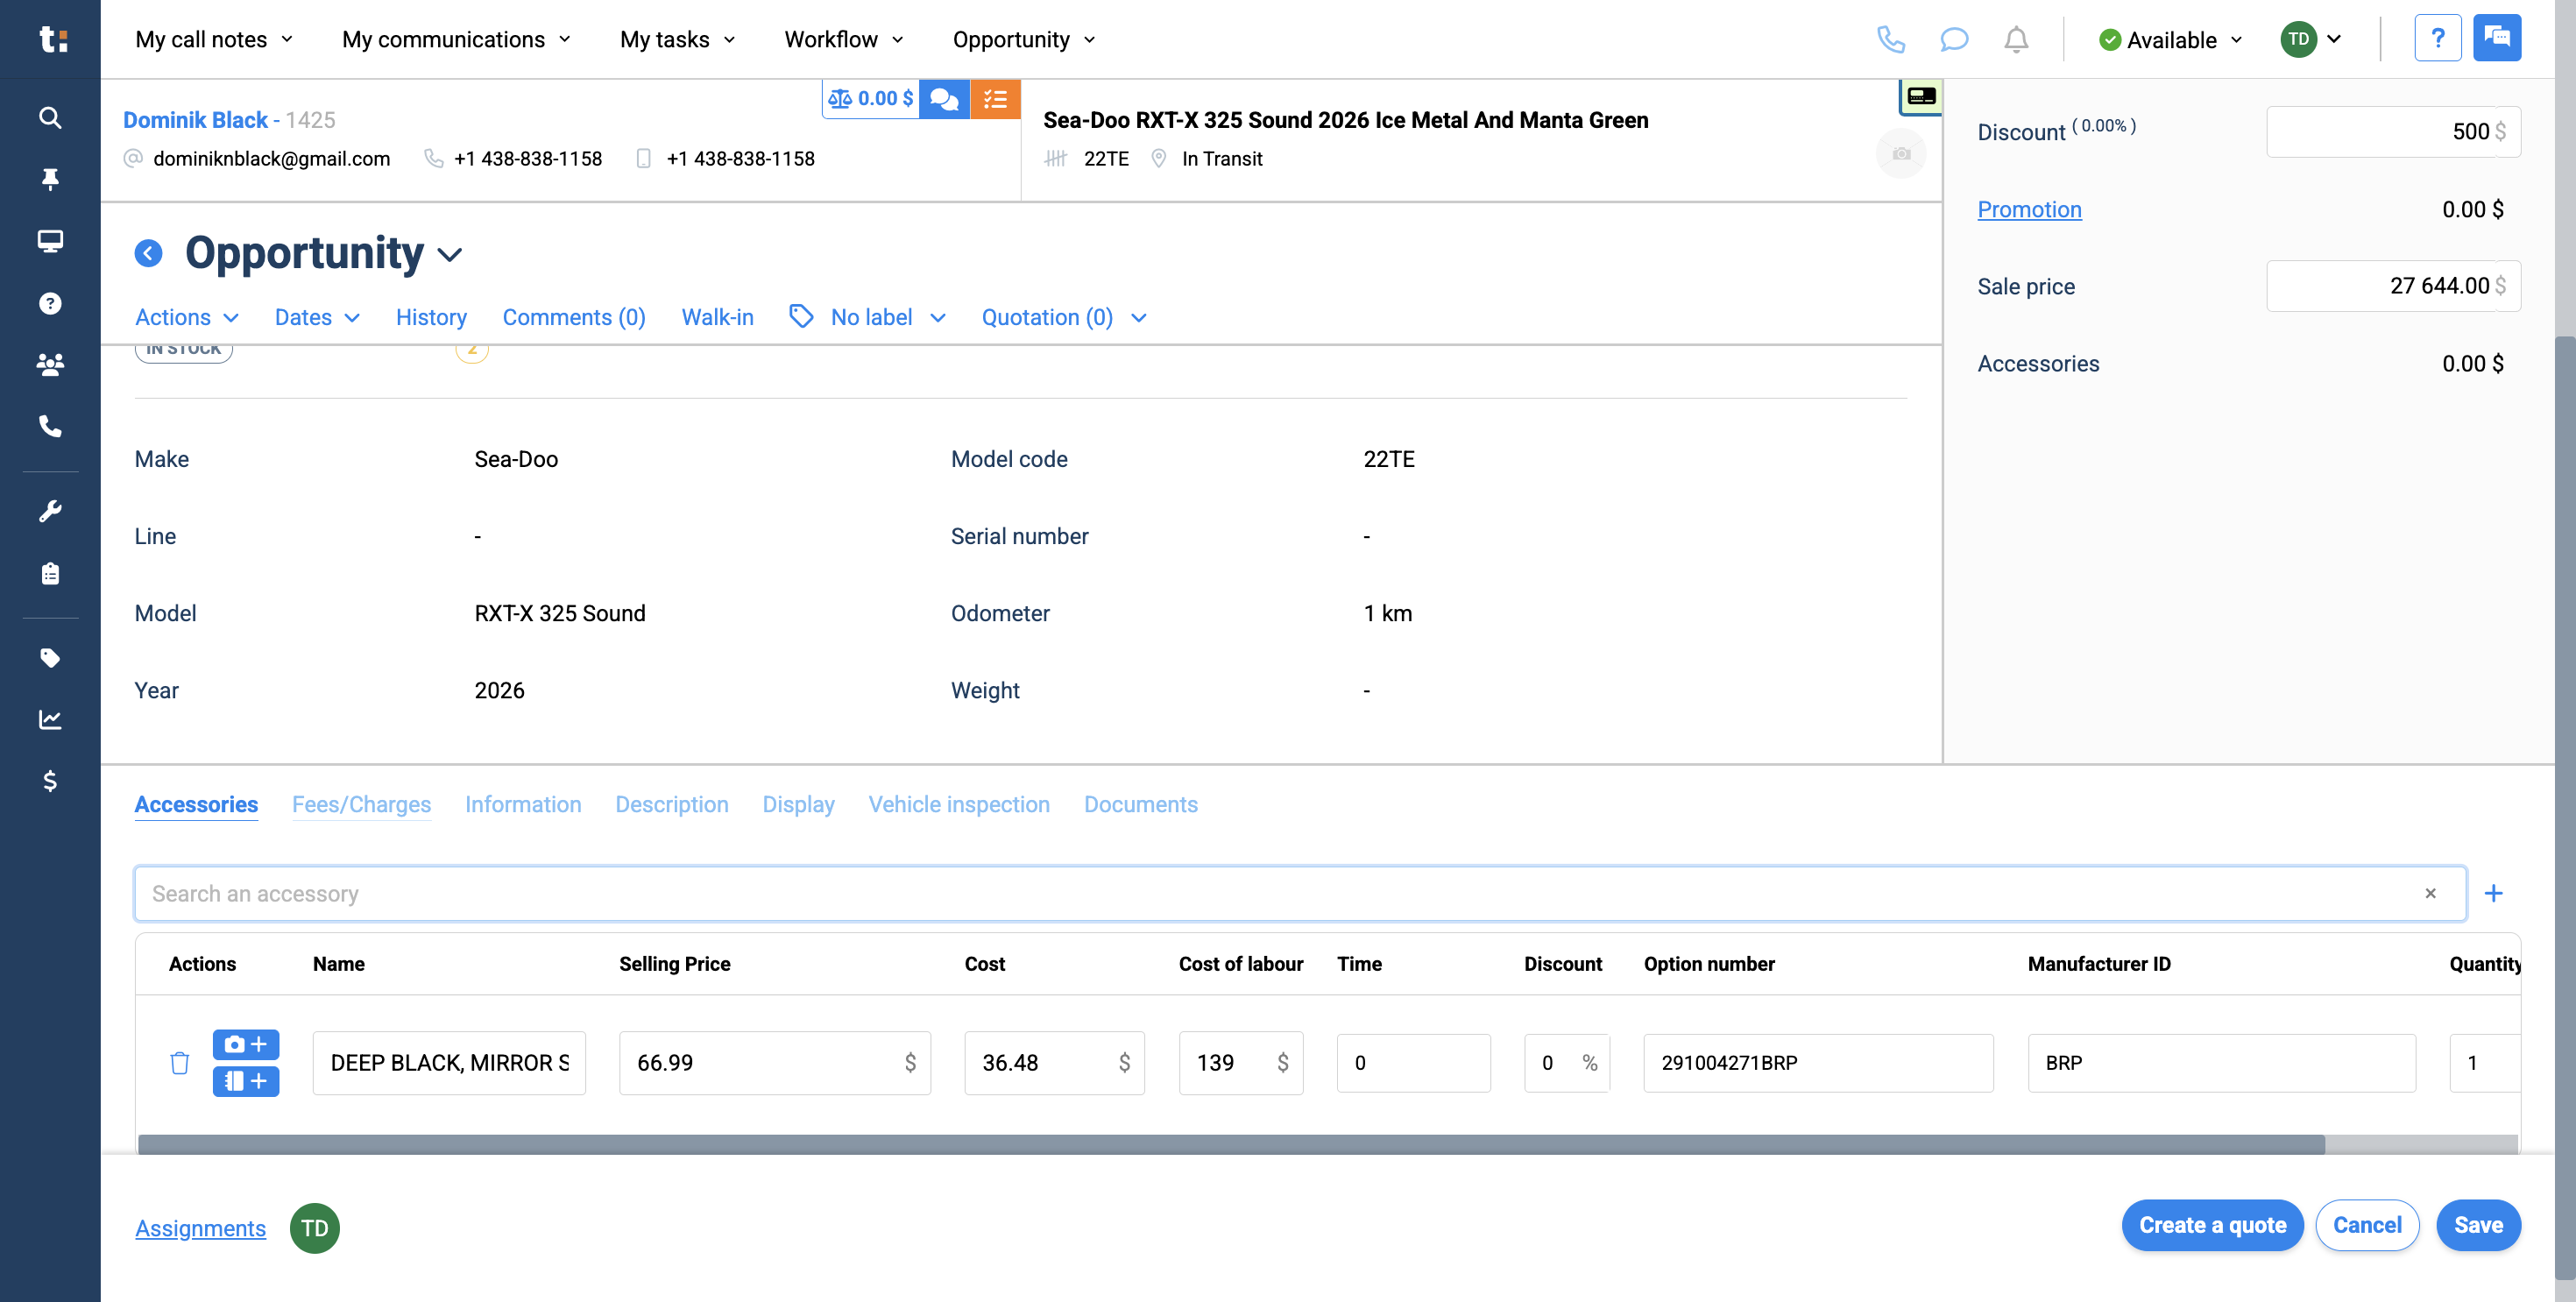Click the add photo camera button

pyautogui.click(x=245, y=1044)
